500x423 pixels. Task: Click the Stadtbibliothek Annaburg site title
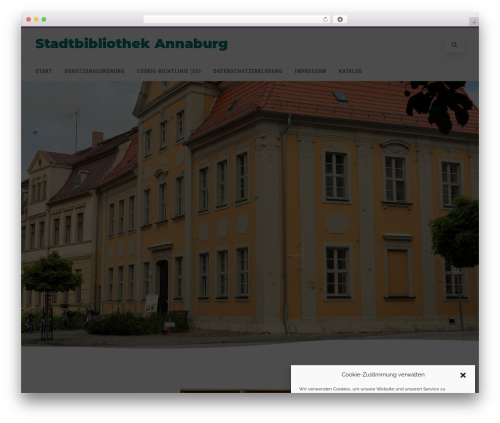131,44
